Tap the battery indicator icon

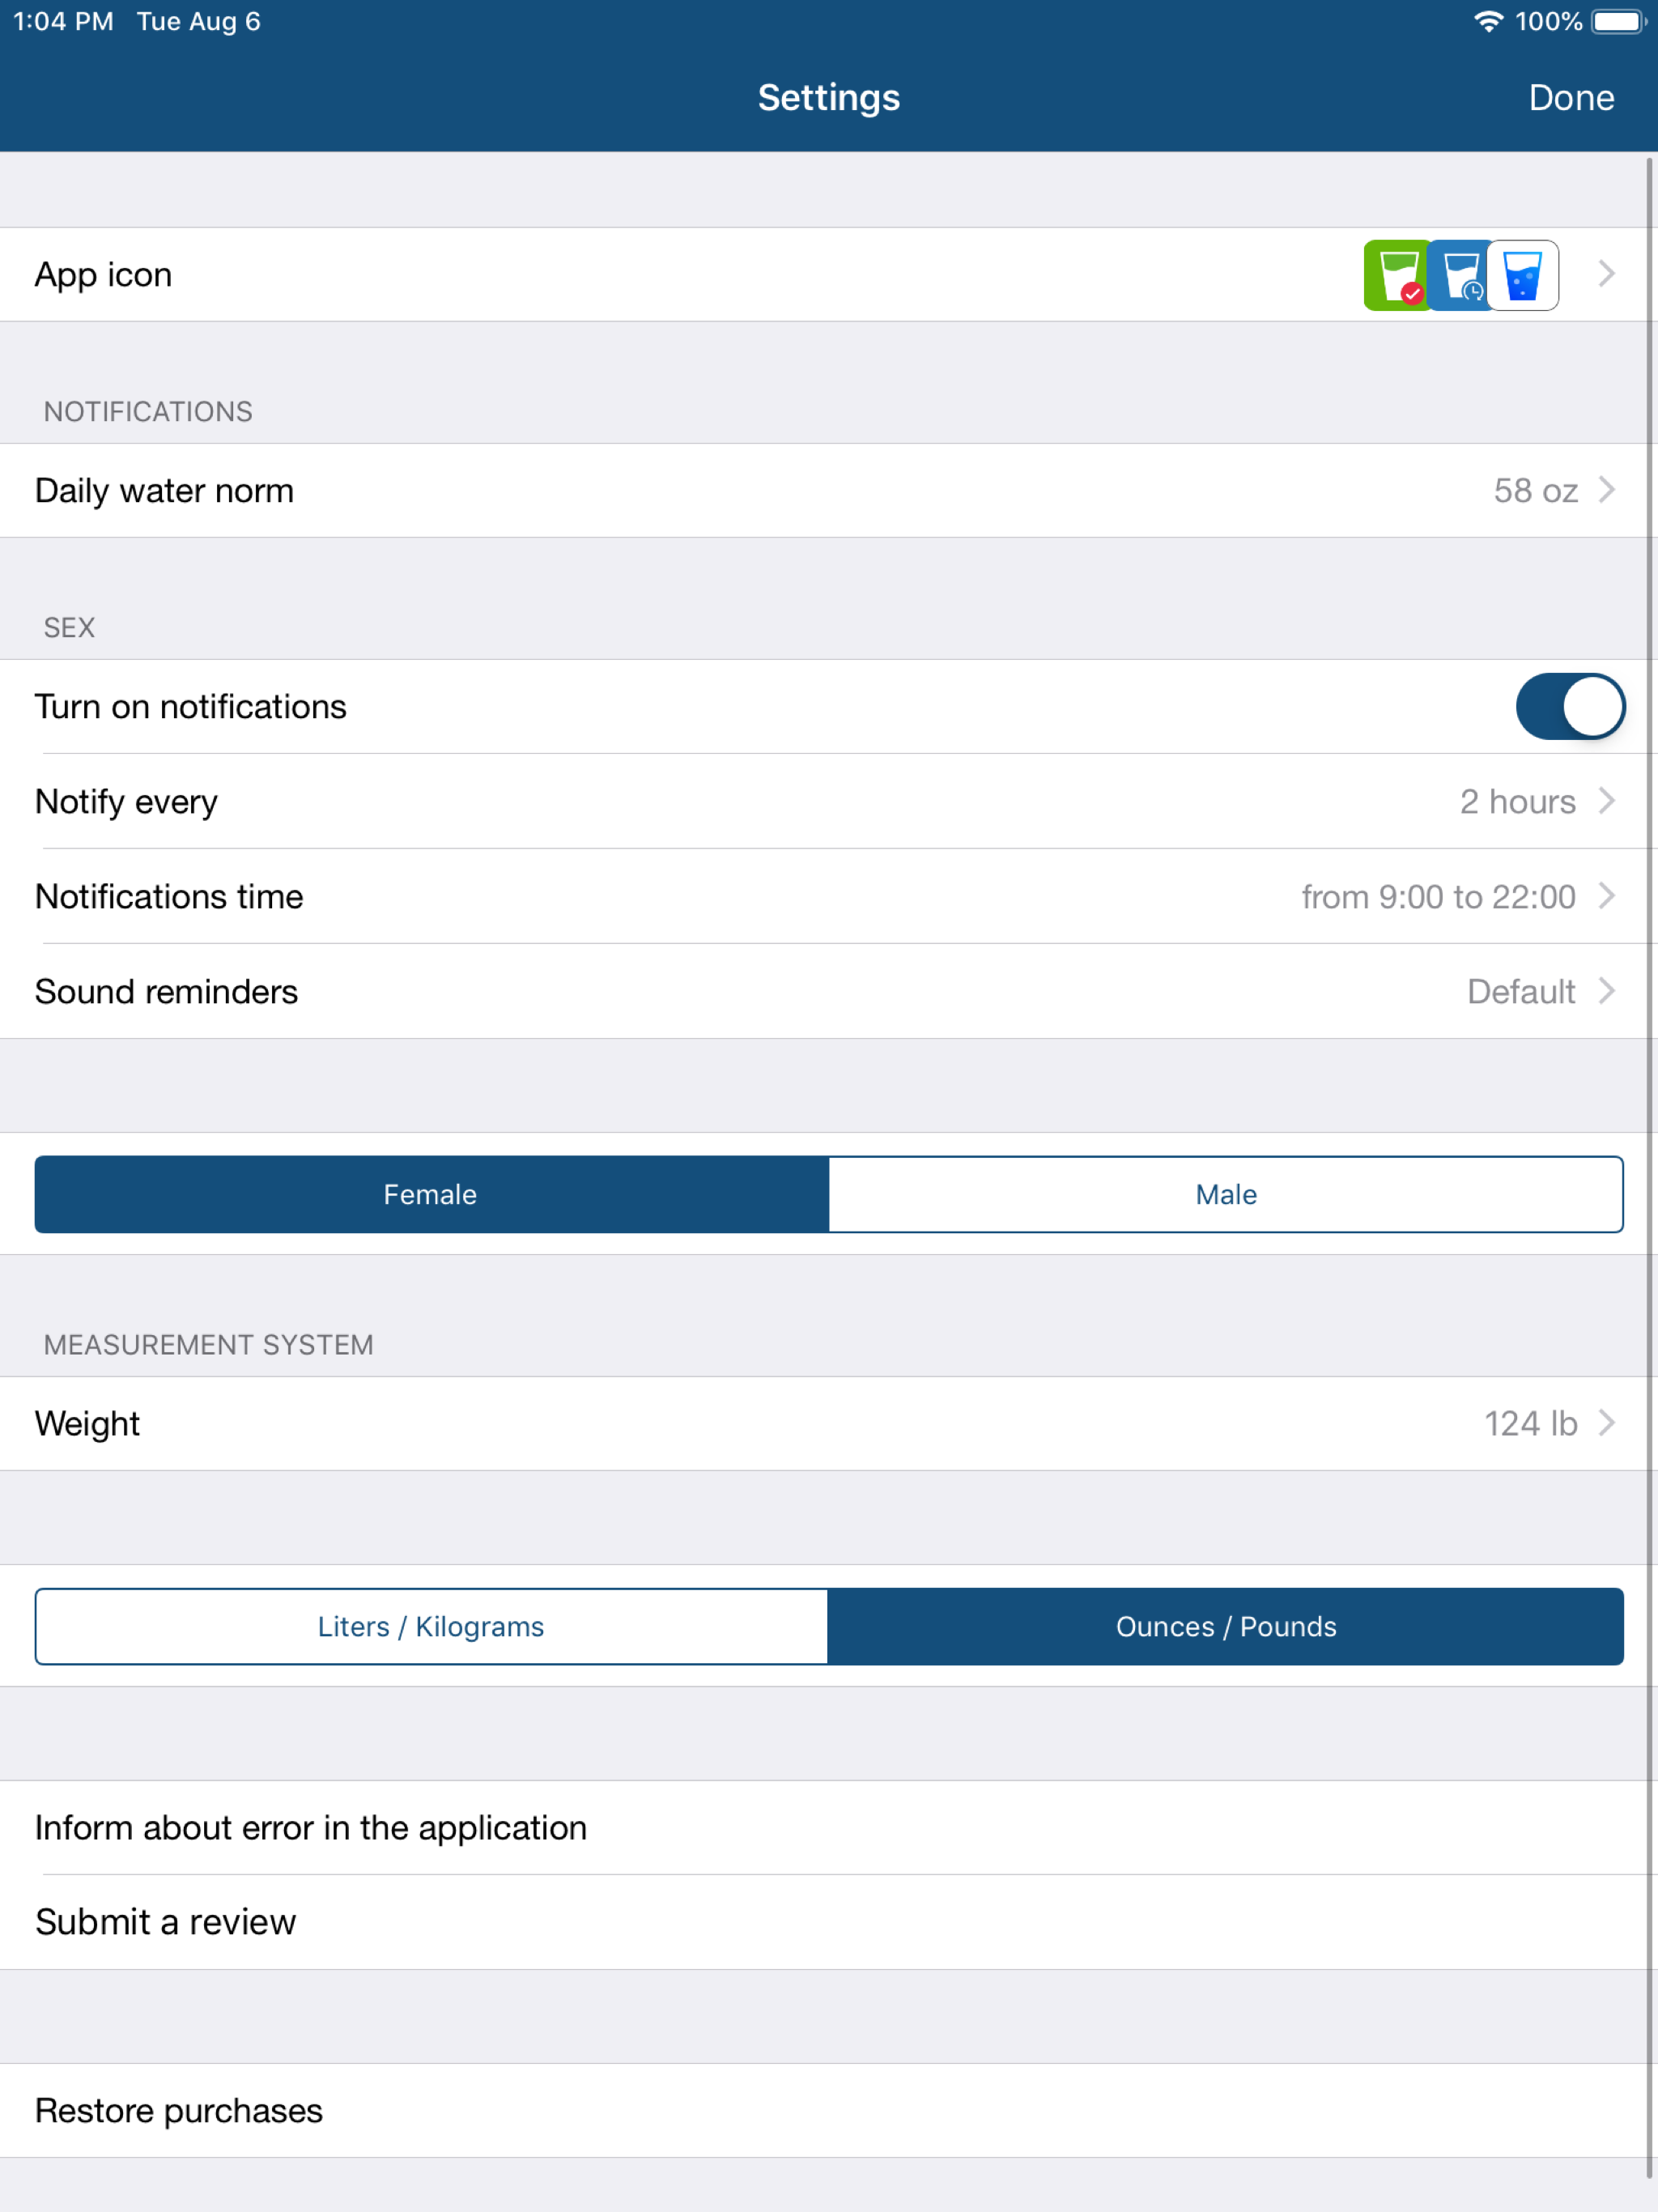[1619, 21]
